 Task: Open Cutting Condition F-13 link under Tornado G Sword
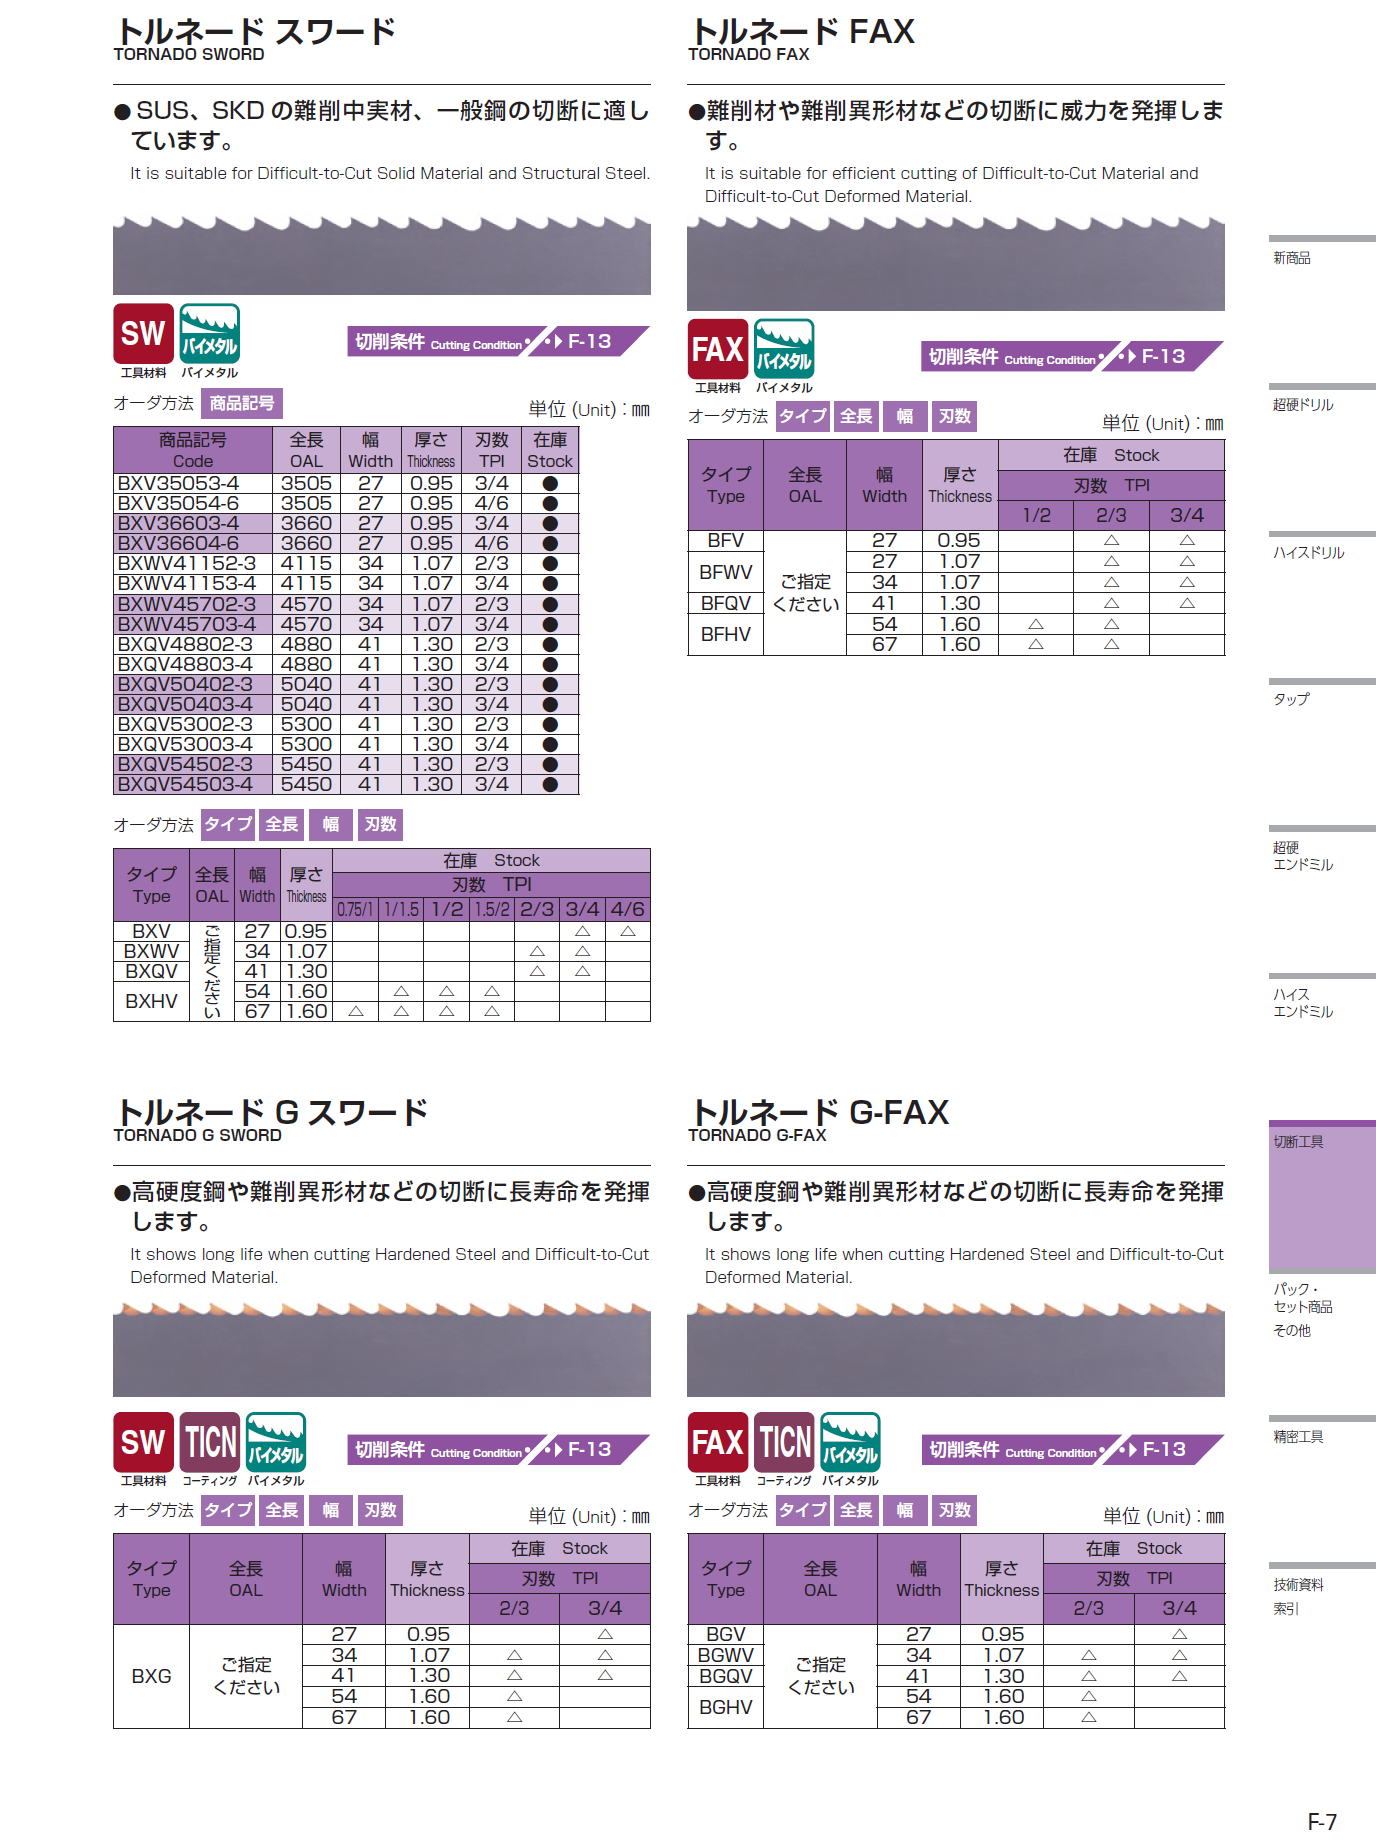[497, 1450]
